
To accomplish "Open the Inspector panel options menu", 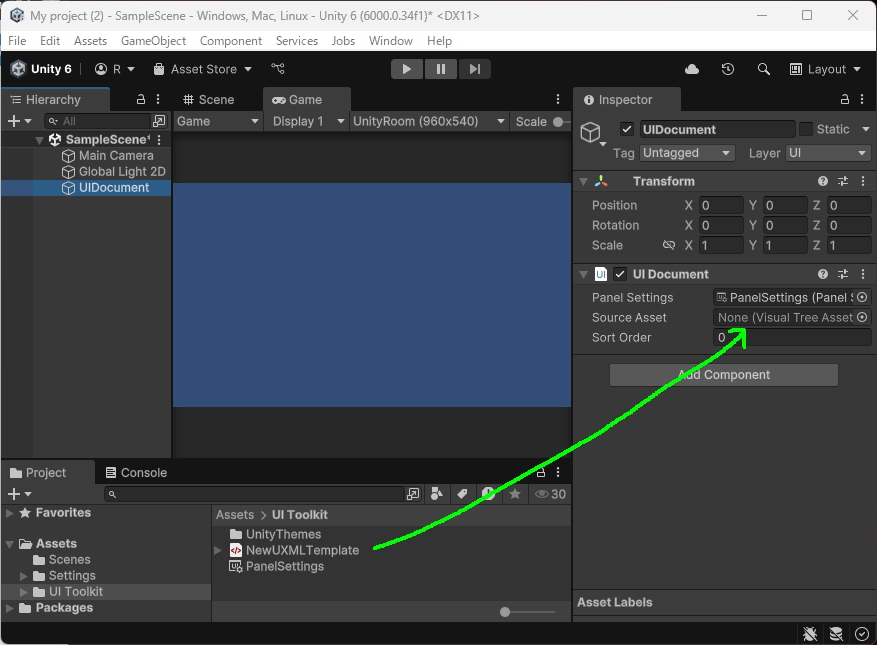I will pos(862,99).
